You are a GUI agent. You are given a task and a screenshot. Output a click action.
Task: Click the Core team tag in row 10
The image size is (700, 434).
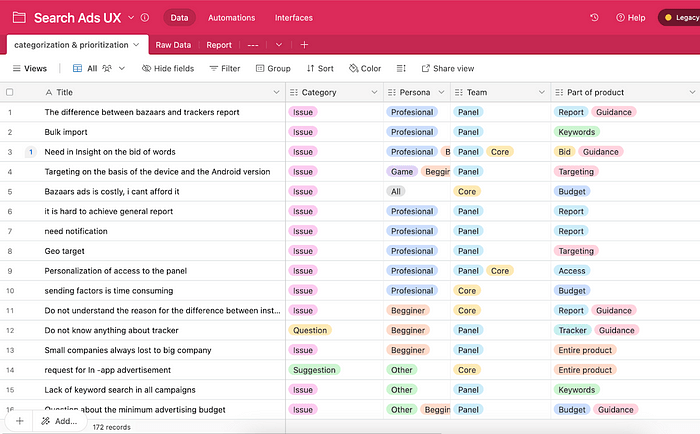click(467, 291)
